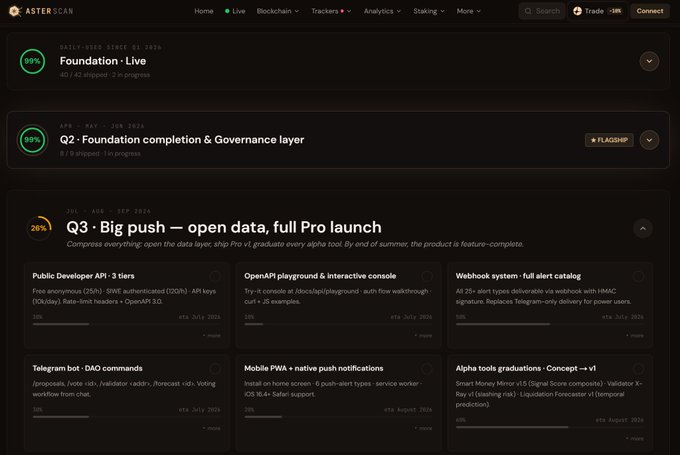The image size is (680, 455).
Task: Go to the Live nav item
Action: tap(235, 11)
